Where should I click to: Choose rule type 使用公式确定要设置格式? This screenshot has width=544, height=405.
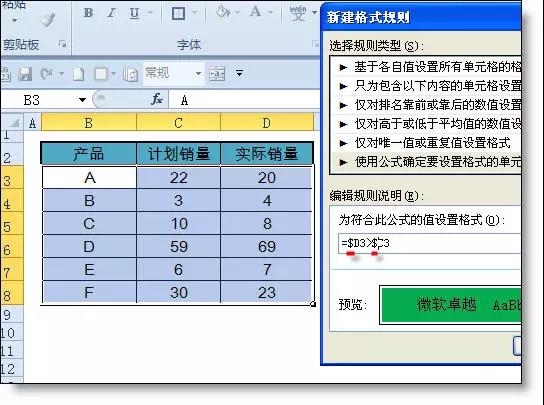[427, 162]
